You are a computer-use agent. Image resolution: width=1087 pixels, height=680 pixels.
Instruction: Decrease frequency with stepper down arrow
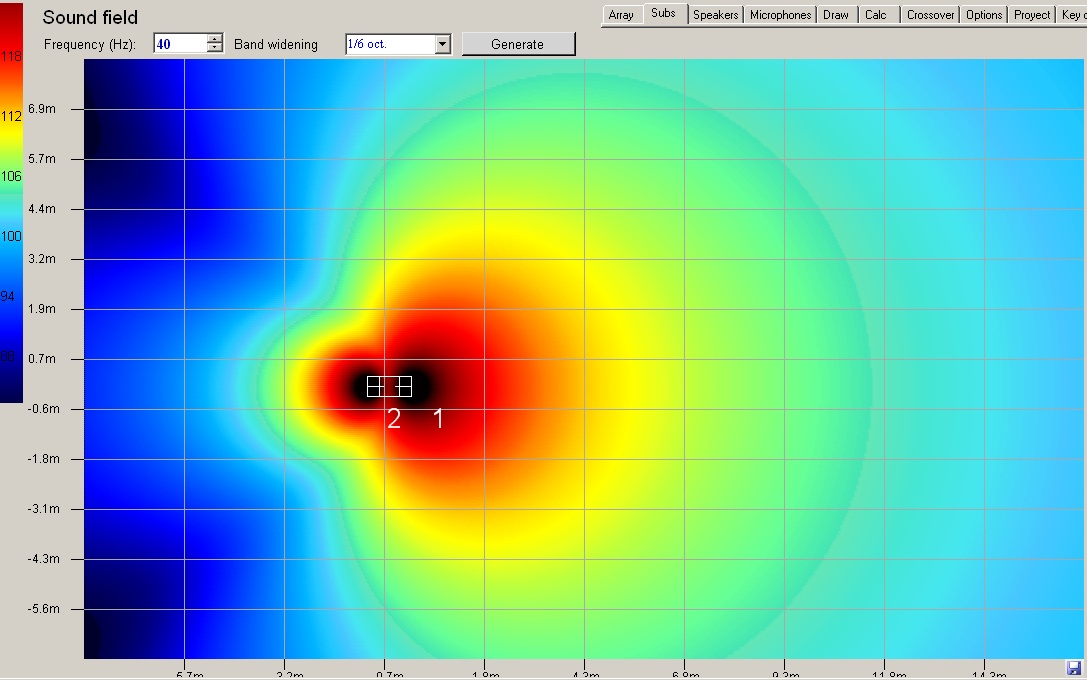tap(215, 49)
